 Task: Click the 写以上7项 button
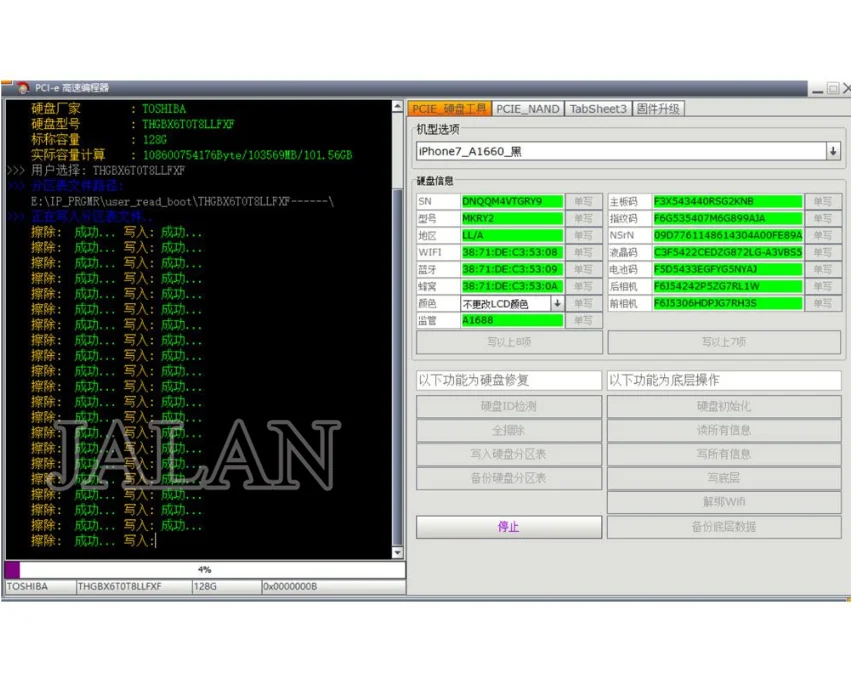pos(724,342)
